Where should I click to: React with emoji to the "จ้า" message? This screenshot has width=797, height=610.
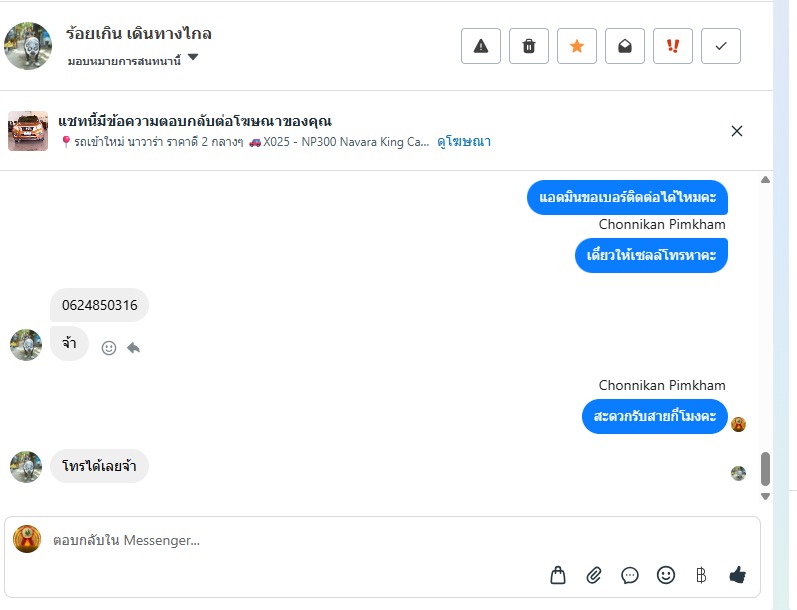109,348
